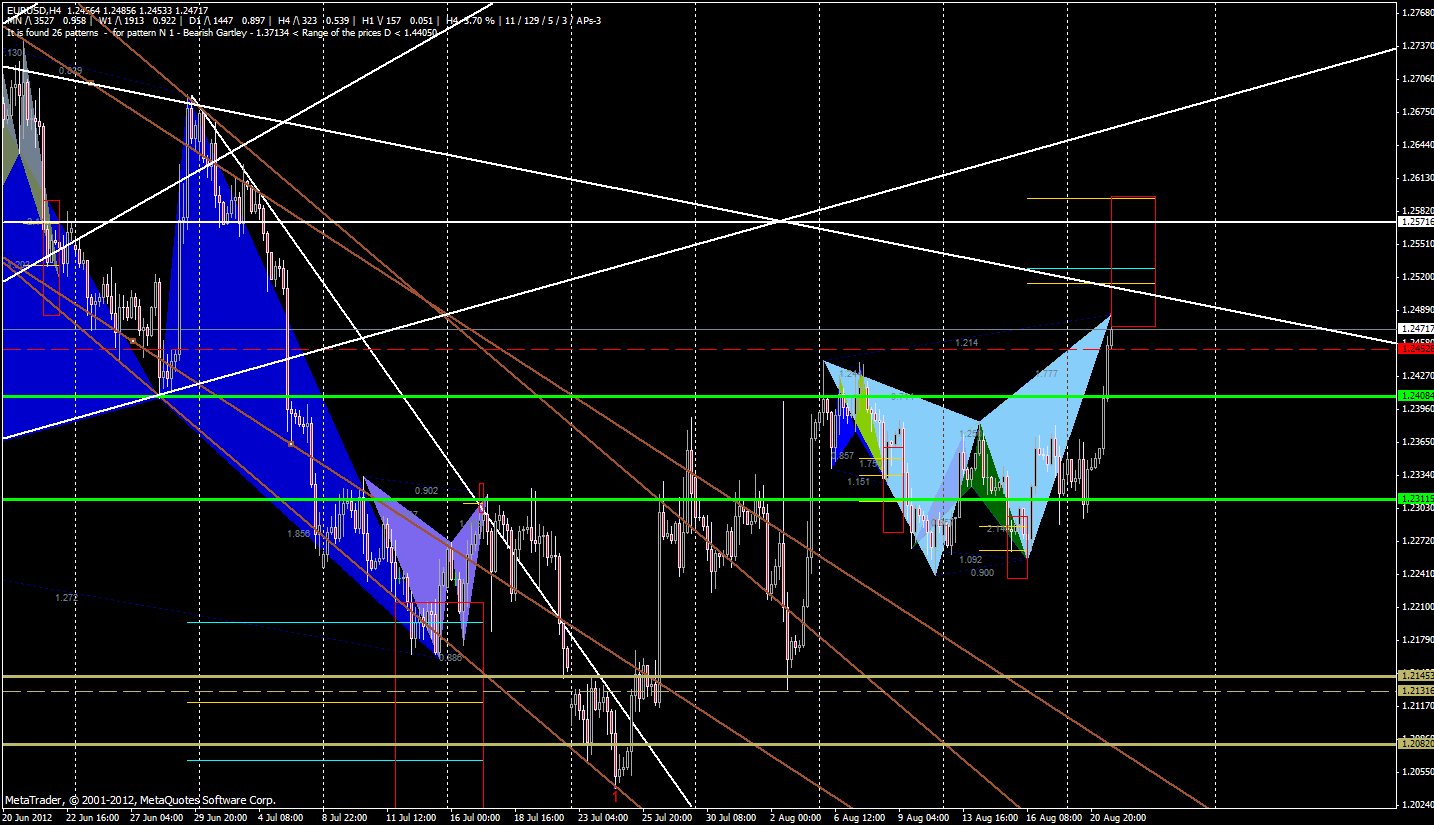Click the 1.25200 price axis label
The height and width of the screenshot is (825, 1434).
[x=1416, y=277]
